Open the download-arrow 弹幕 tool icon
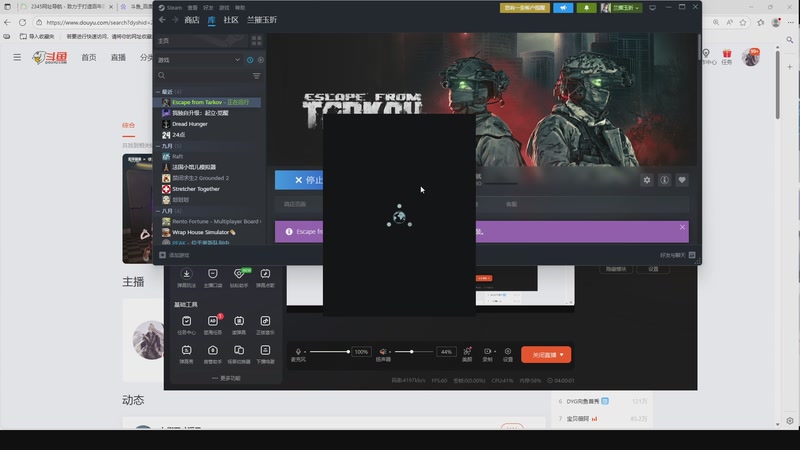Screen dimensions: 800x450 tap(186, 278)
